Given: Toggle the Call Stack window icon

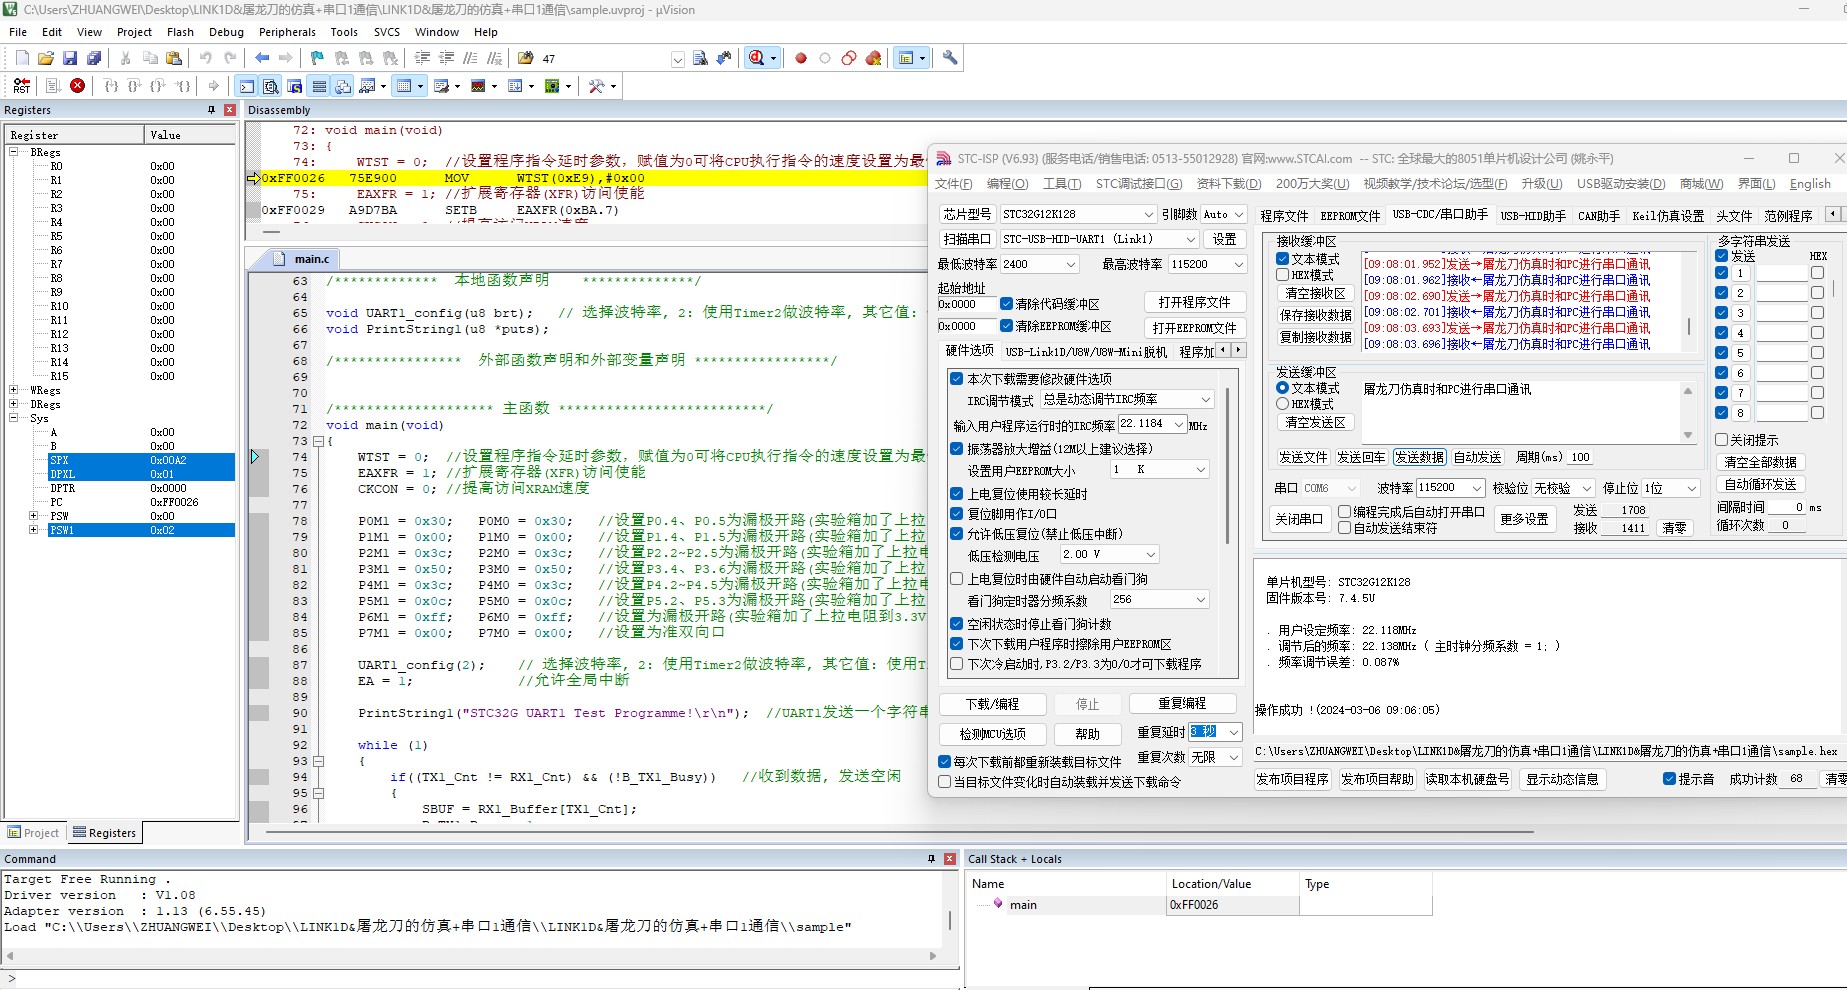Looking at the screenshot, I should [x=343, y=86].
